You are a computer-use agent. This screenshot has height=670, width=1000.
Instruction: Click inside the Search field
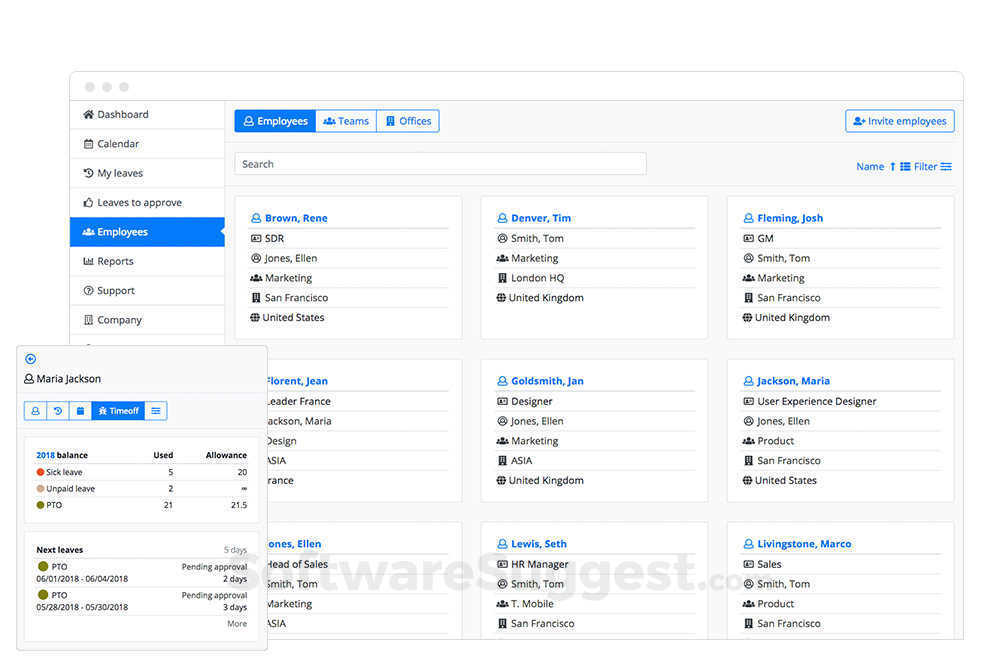click(x=440, y=163)
